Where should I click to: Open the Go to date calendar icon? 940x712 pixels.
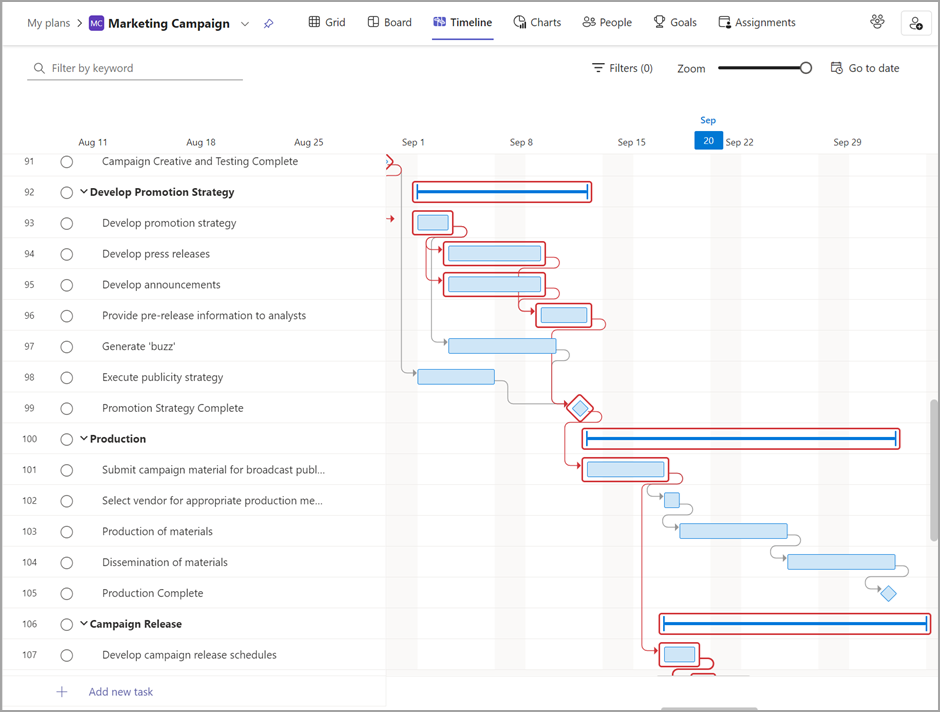tap(836, 68)
